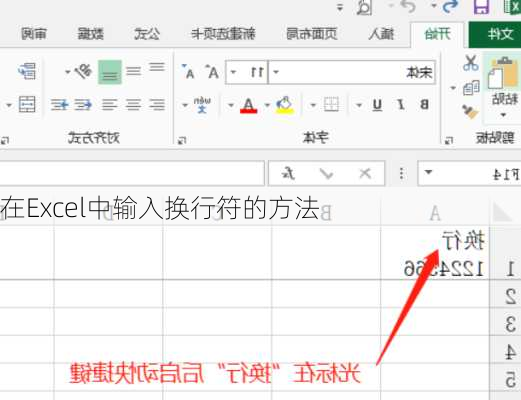Open the Orientation dropdown arrow
This screenshot has height=400, width=521.
[68, 71]
